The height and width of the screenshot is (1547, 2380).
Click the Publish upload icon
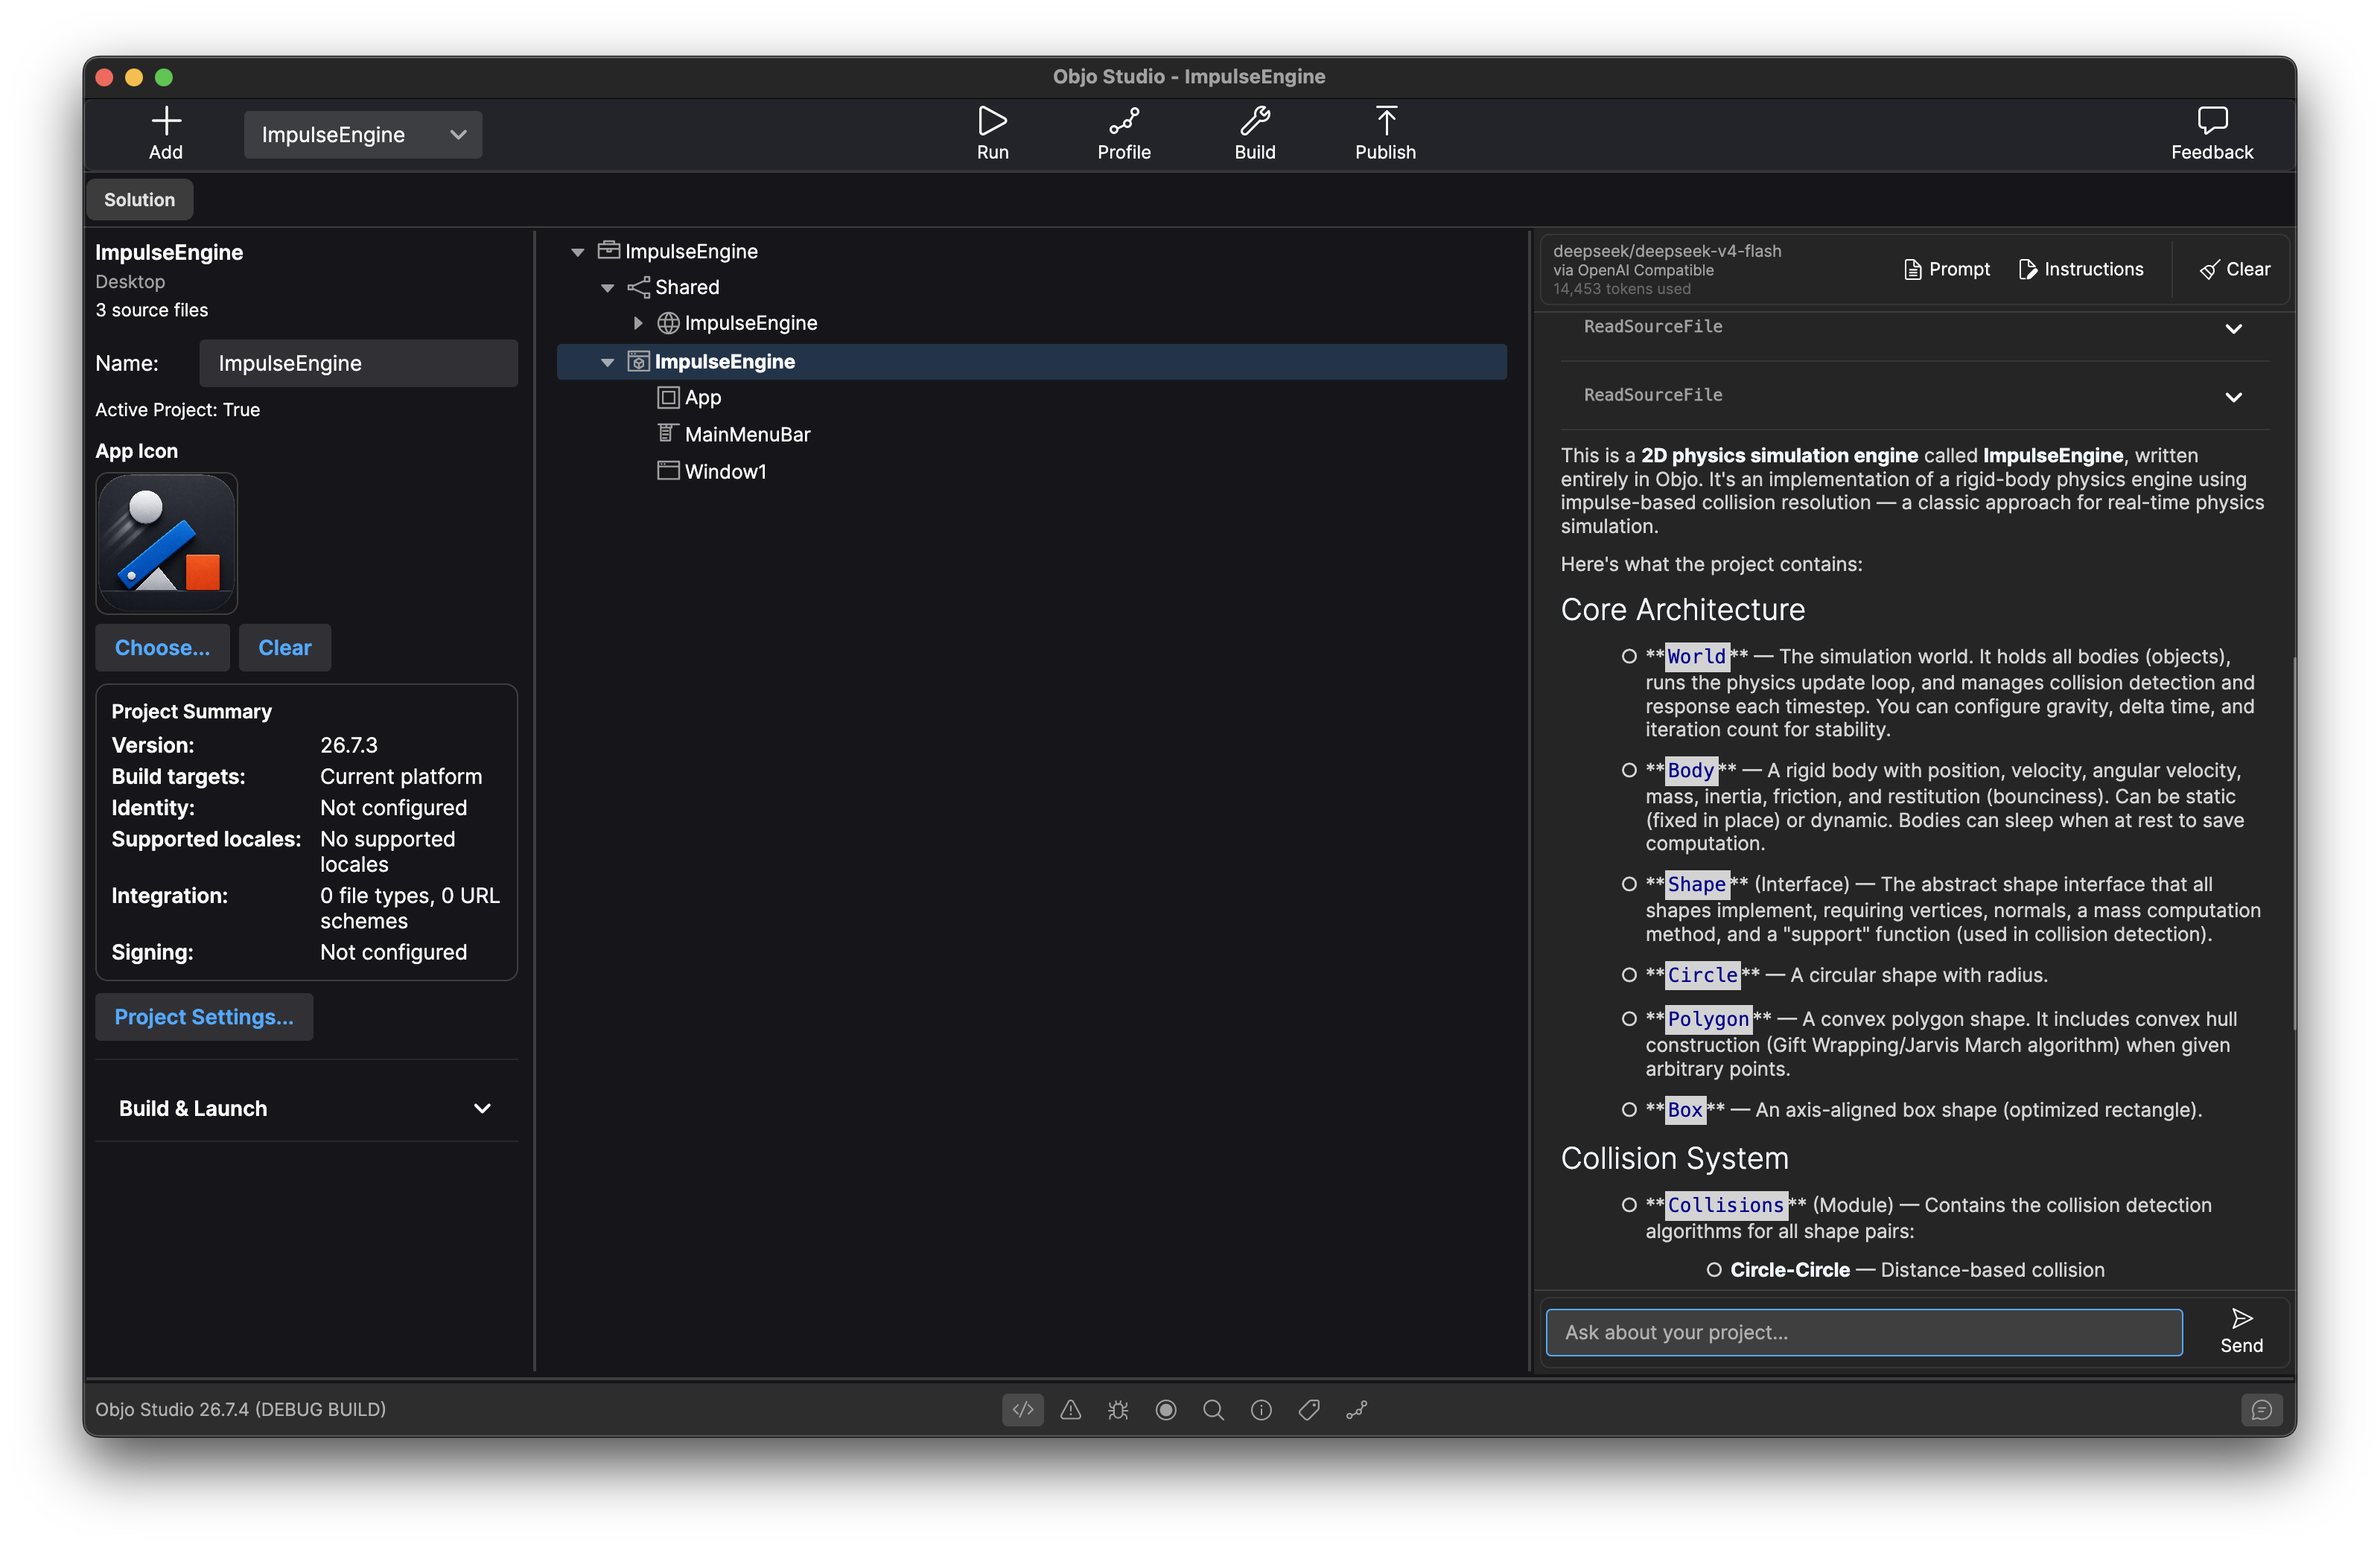click(x=1385, y=122)
